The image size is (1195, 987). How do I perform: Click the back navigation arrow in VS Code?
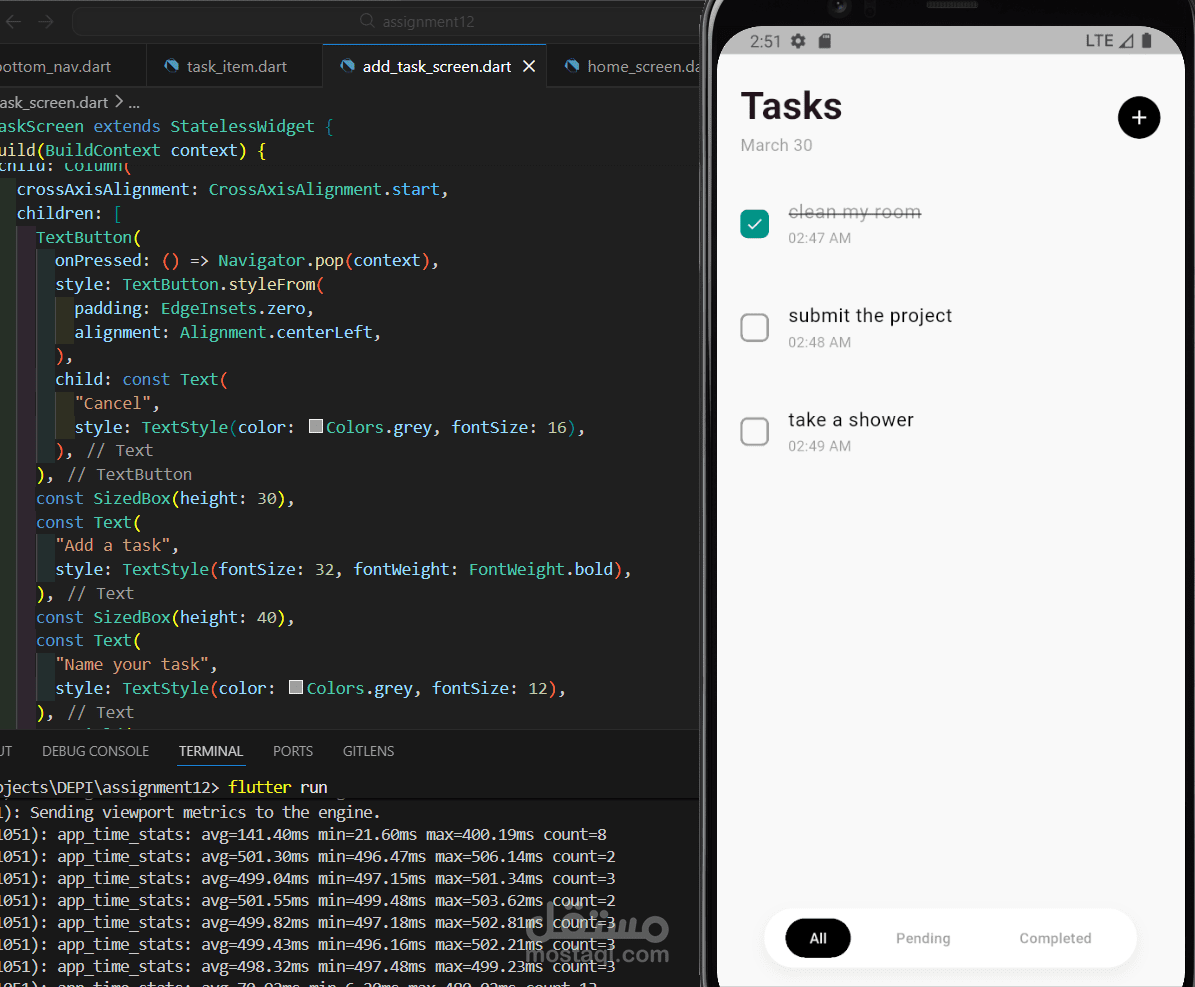coord(12,20)
